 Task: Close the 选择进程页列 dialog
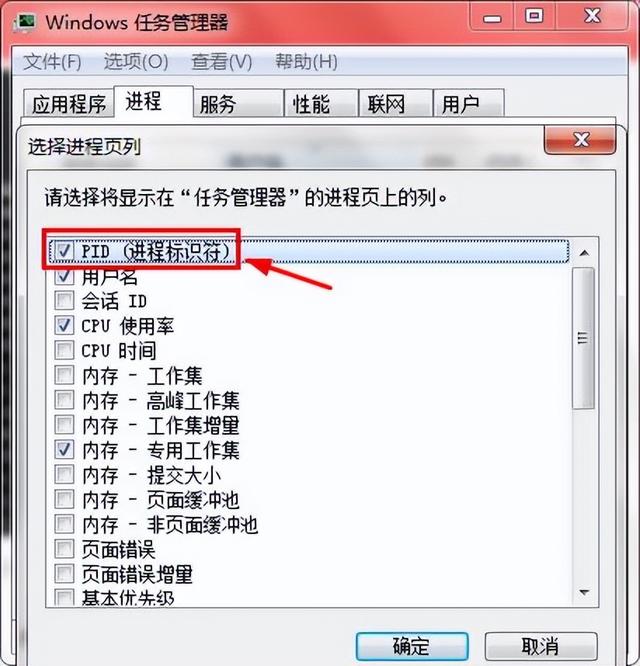click(x=580, y=140)
